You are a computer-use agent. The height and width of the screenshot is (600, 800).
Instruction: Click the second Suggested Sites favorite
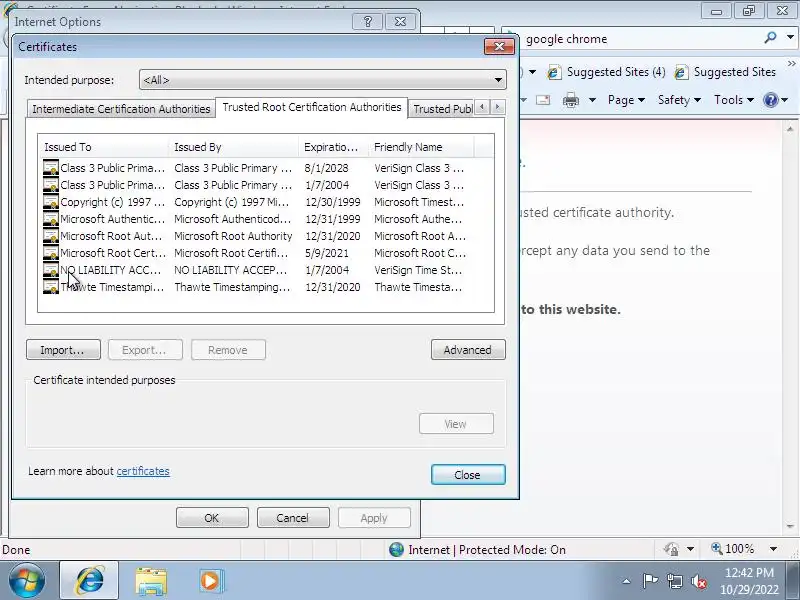pos(726,72)
